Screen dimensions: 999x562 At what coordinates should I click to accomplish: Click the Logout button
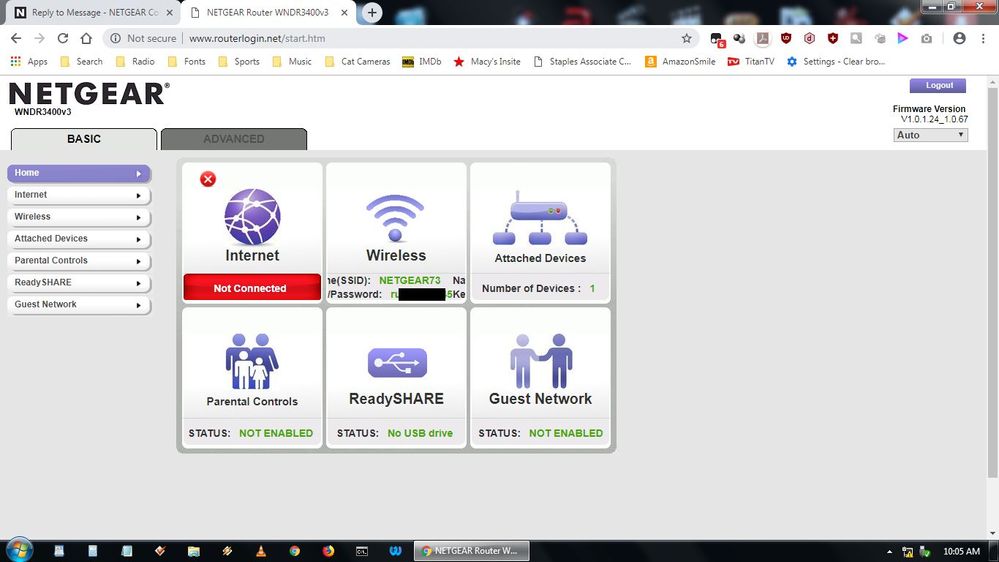[x=938, y=86]
